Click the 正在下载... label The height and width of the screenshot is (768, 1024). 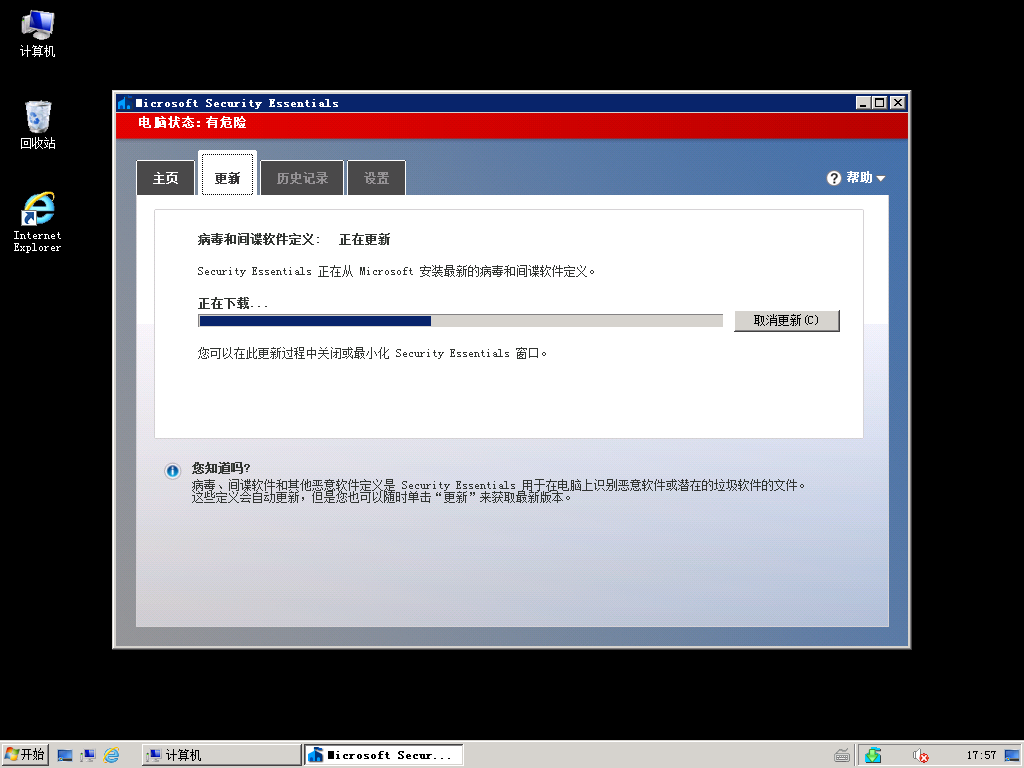click(x=233, y=303)
